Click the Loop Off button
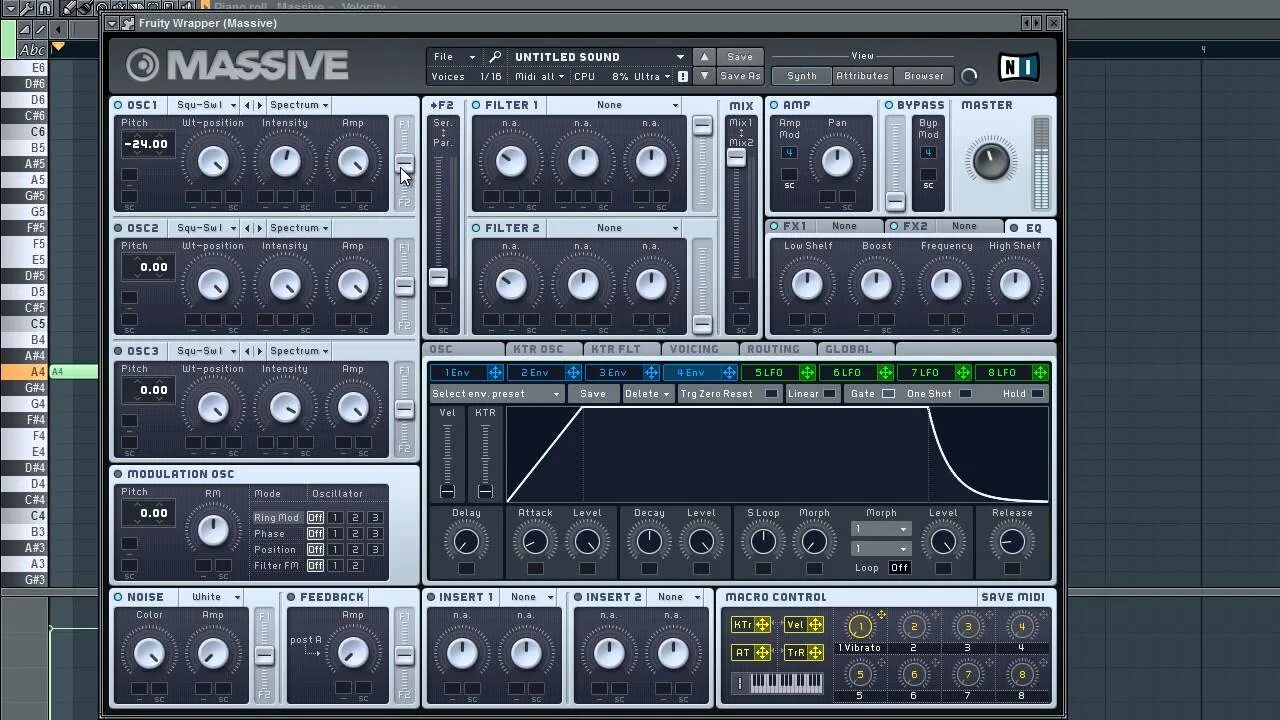 899,568
